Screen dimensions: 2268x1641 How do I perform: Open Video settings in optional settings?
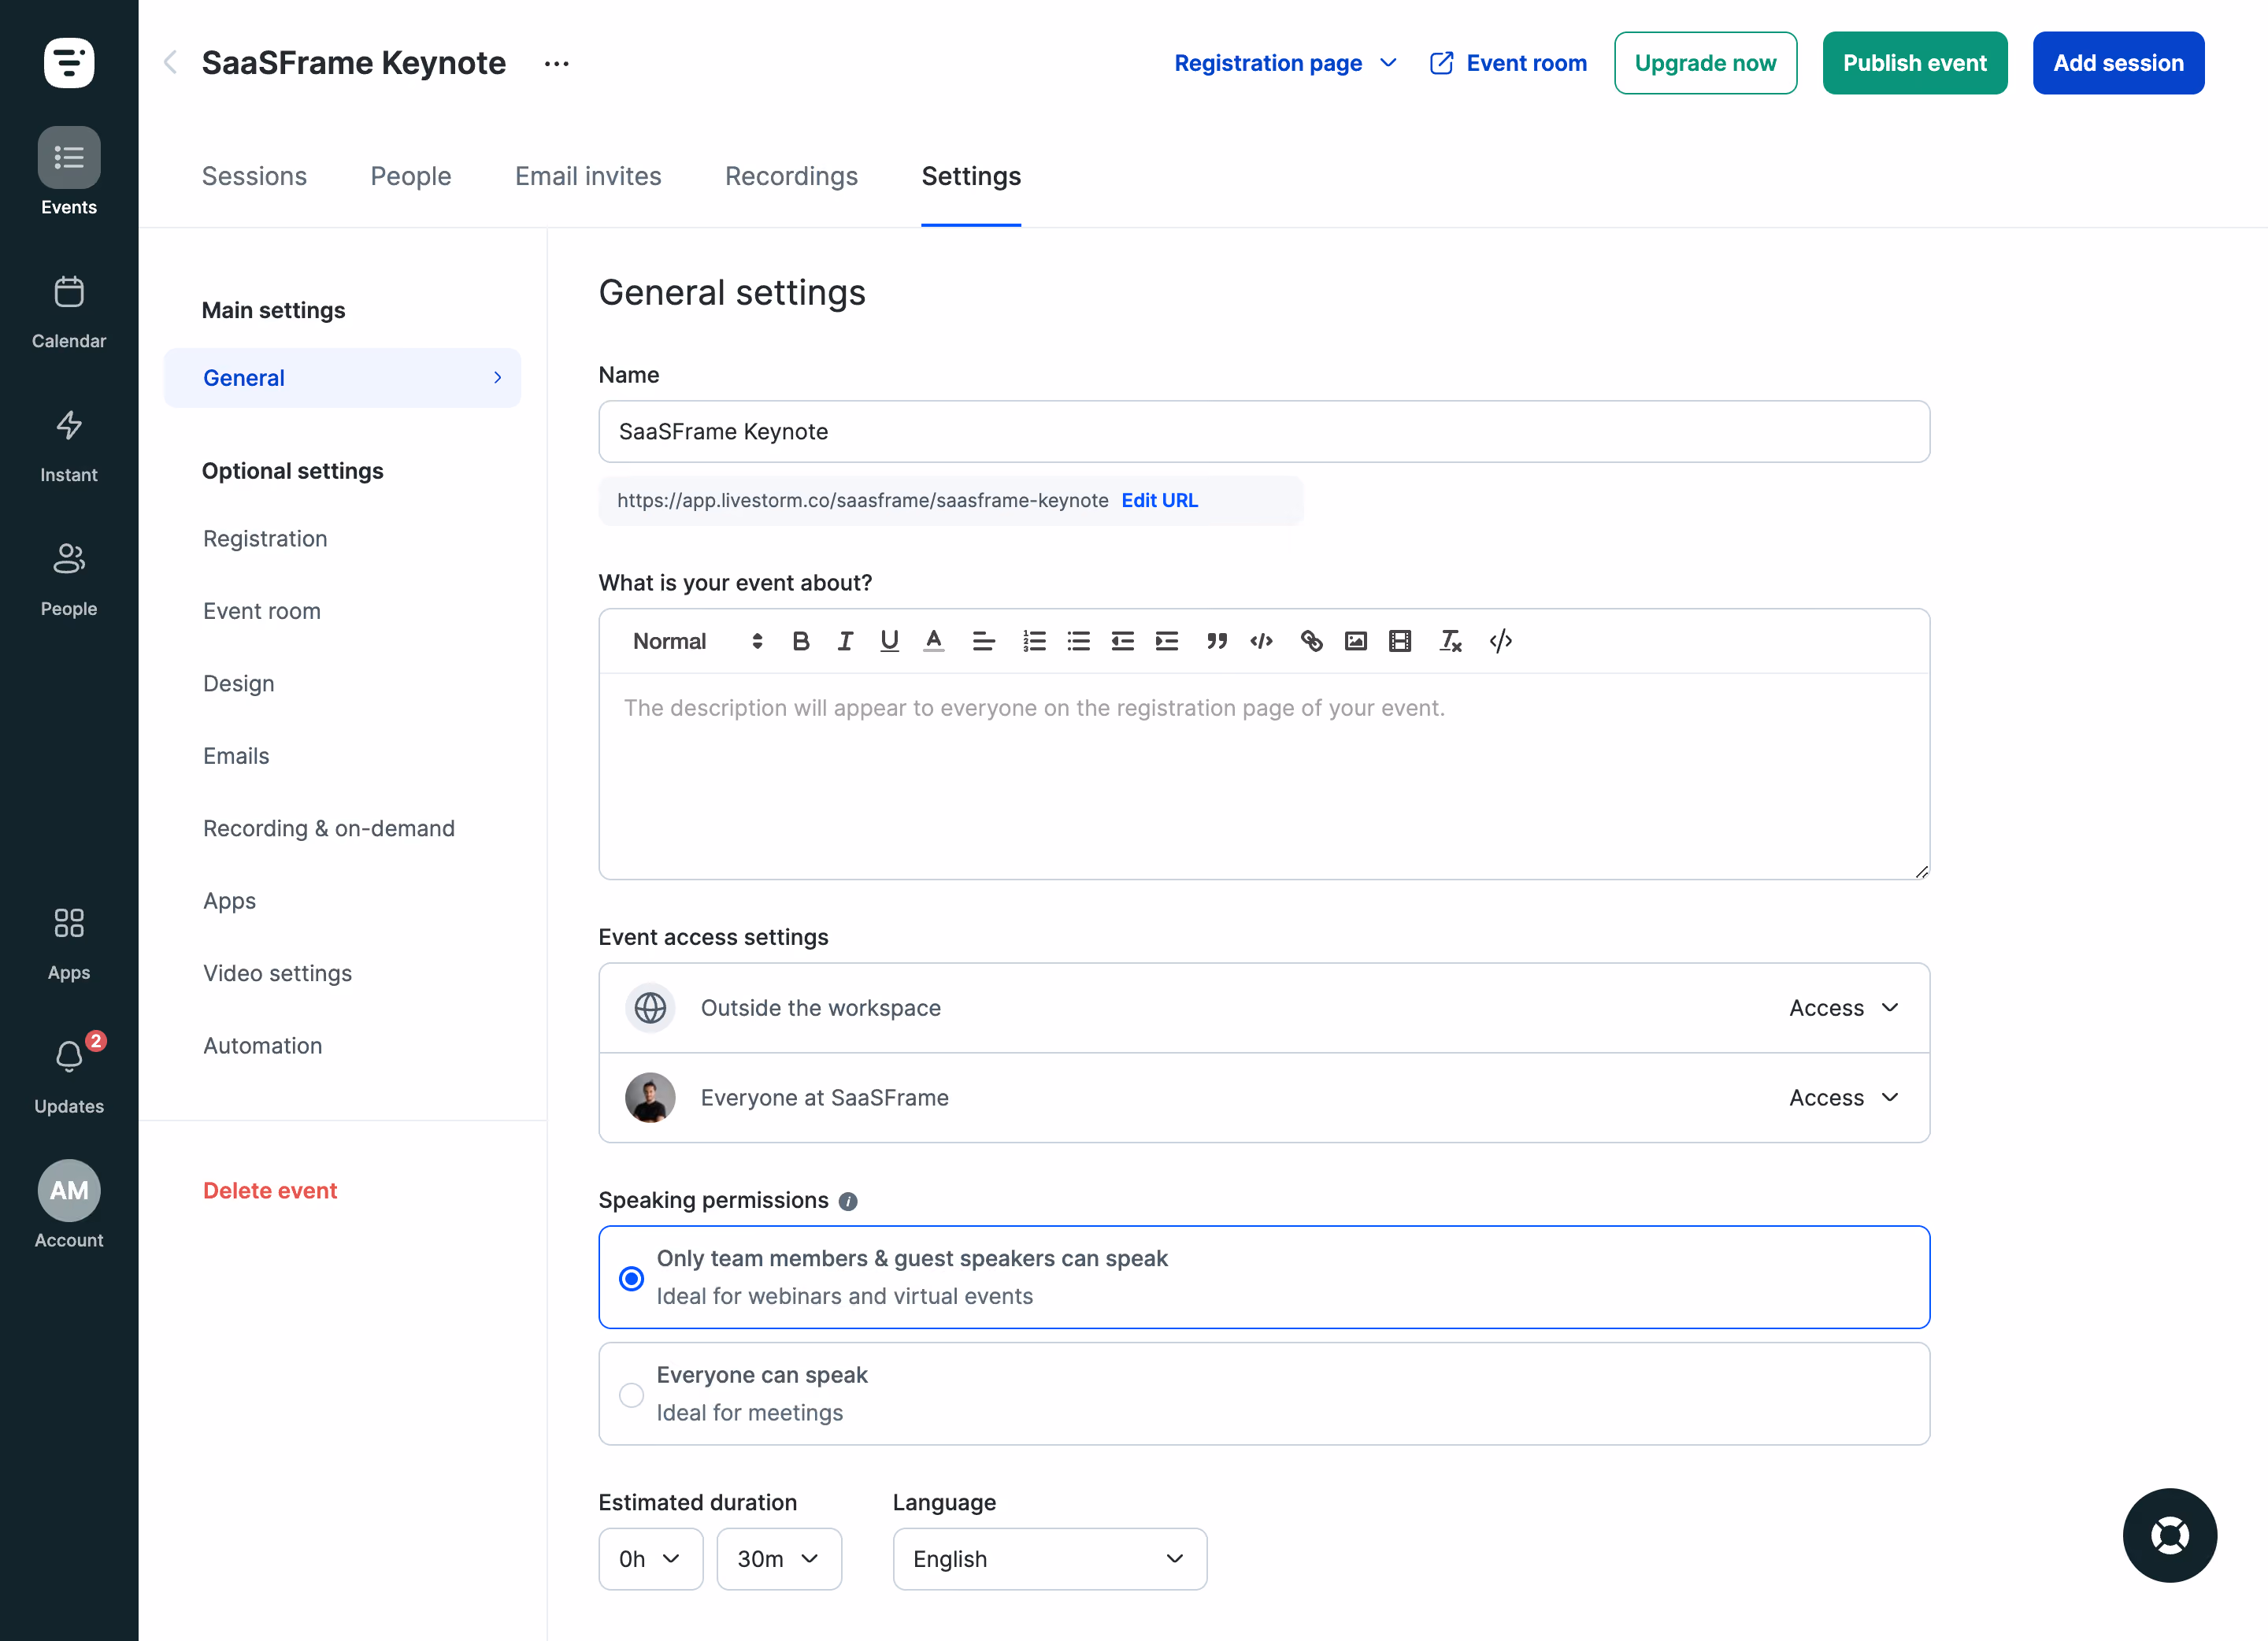coord(277,973)
